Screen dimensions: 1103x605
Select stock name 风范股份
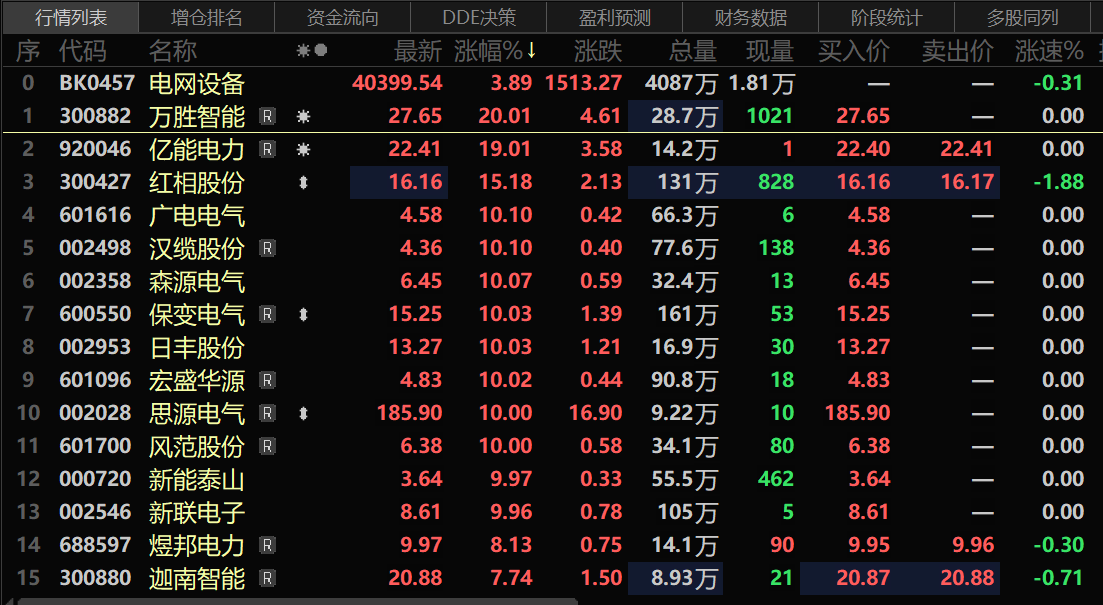tap(197, 446)
